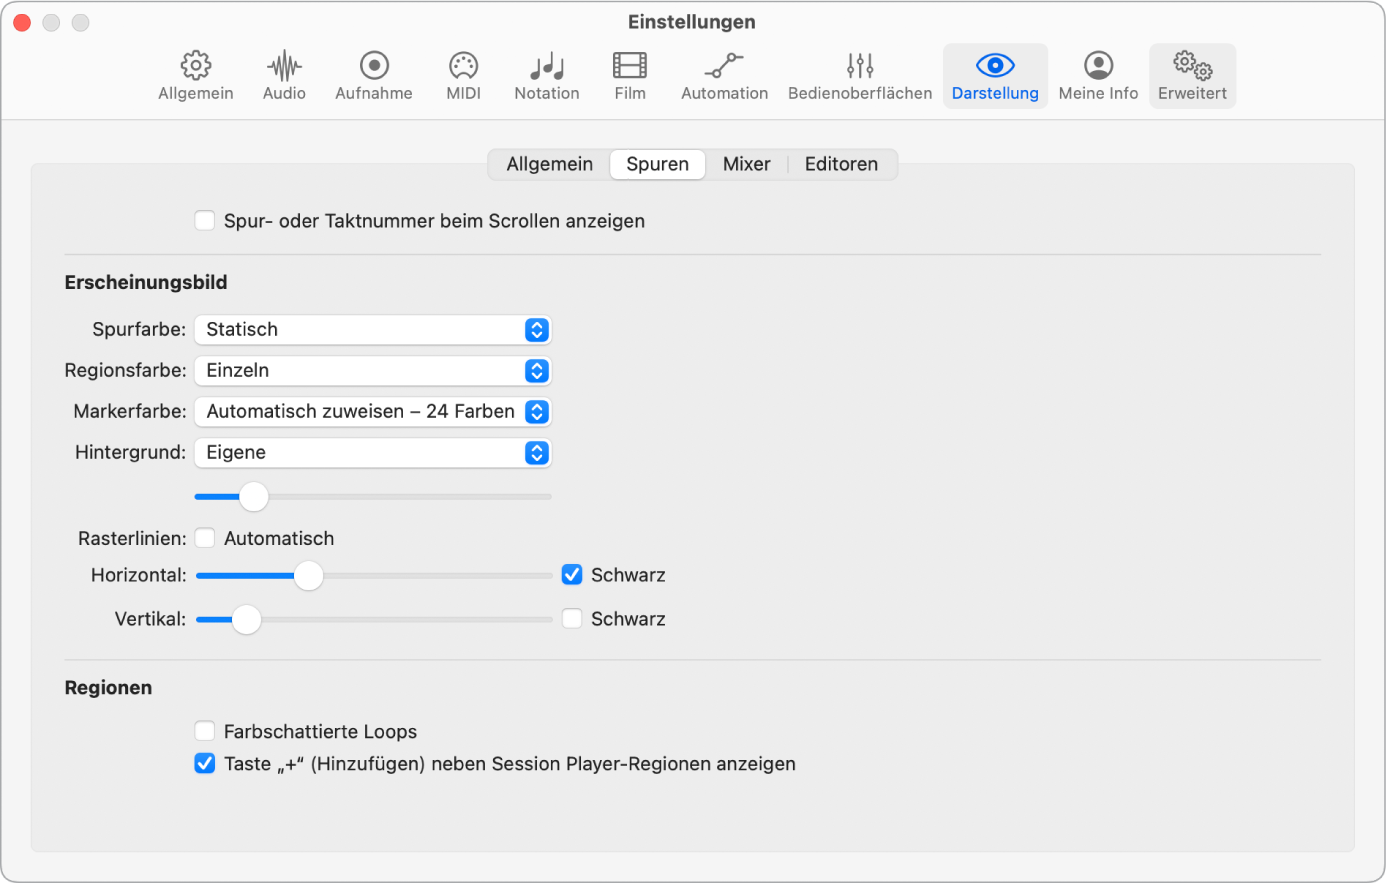Click the Regionen section heading
The width and height of the screenshot is (1386, 883).
(108, 688)
